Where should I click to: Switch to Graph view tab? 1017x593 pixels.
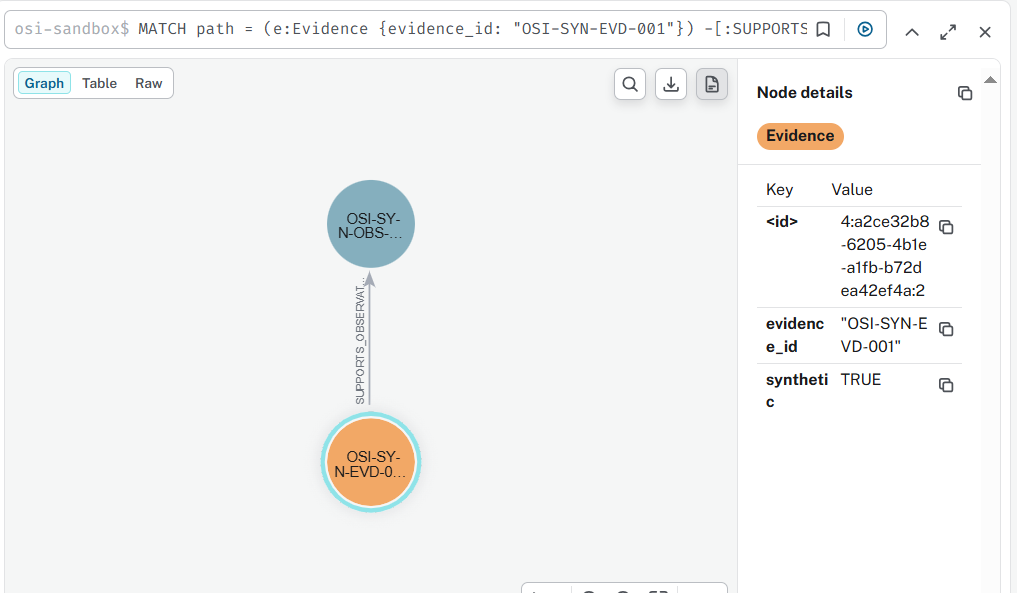tap(44, 83)
